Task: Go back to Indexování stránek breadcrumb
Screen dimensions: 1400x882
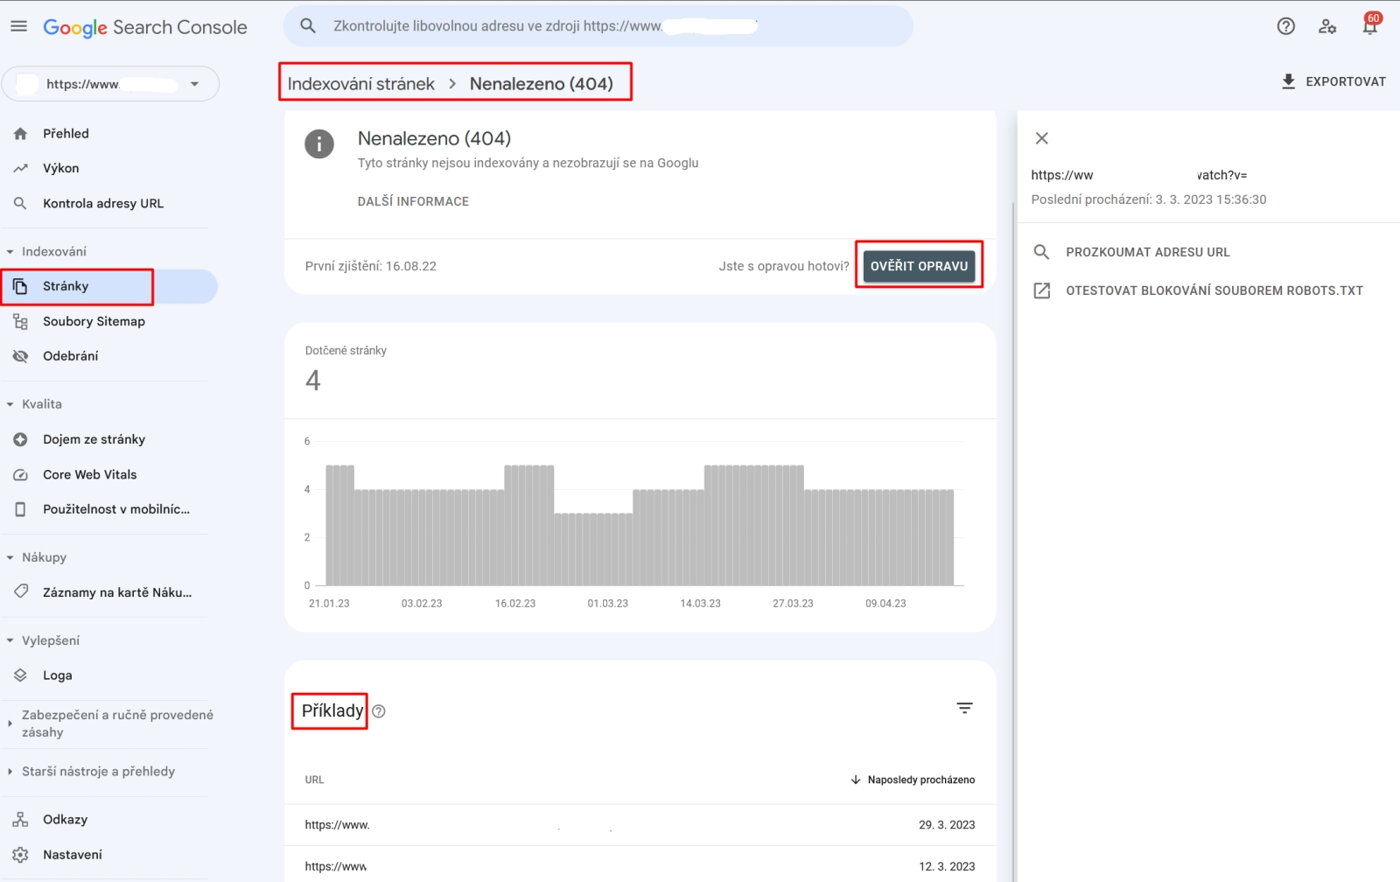Action: (361, 84)
